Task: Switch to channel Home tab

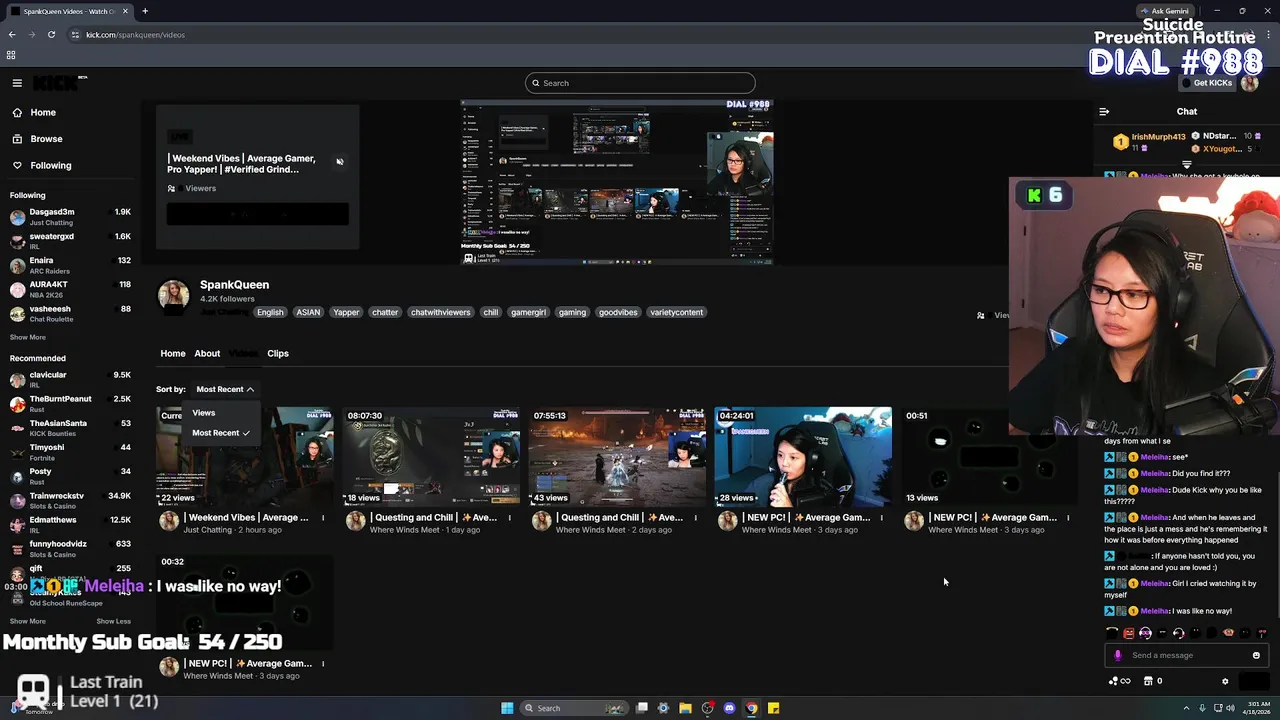Action: click(x=173, y=353)
